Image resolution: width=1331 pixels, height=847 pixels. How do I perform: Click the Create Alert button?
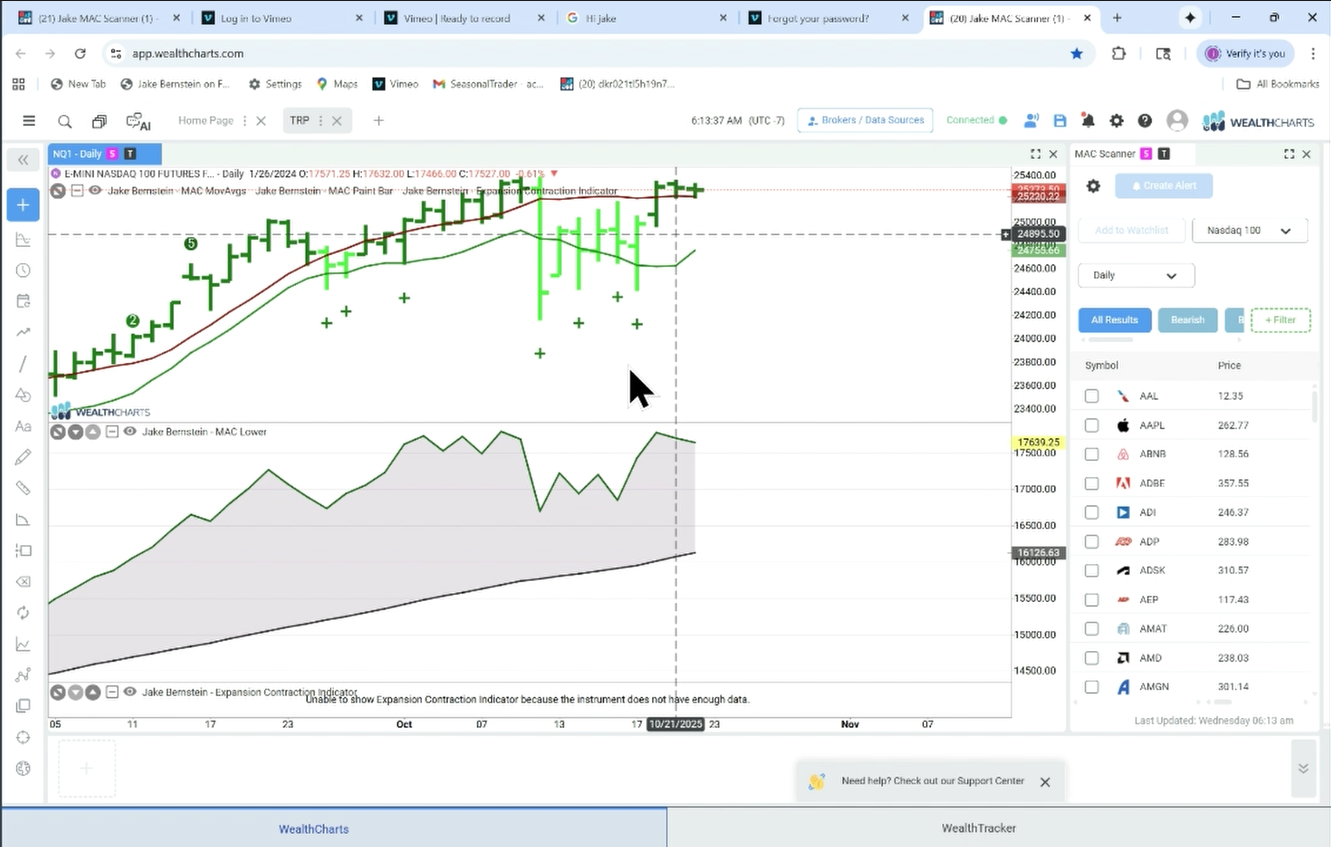(x=1164, y=186)
